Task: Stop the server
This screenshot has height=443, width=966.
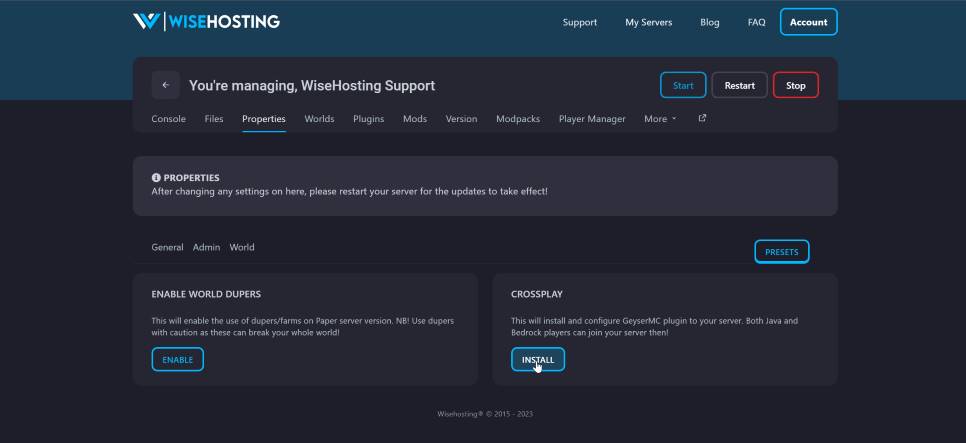Action: (x=795, y=85)
